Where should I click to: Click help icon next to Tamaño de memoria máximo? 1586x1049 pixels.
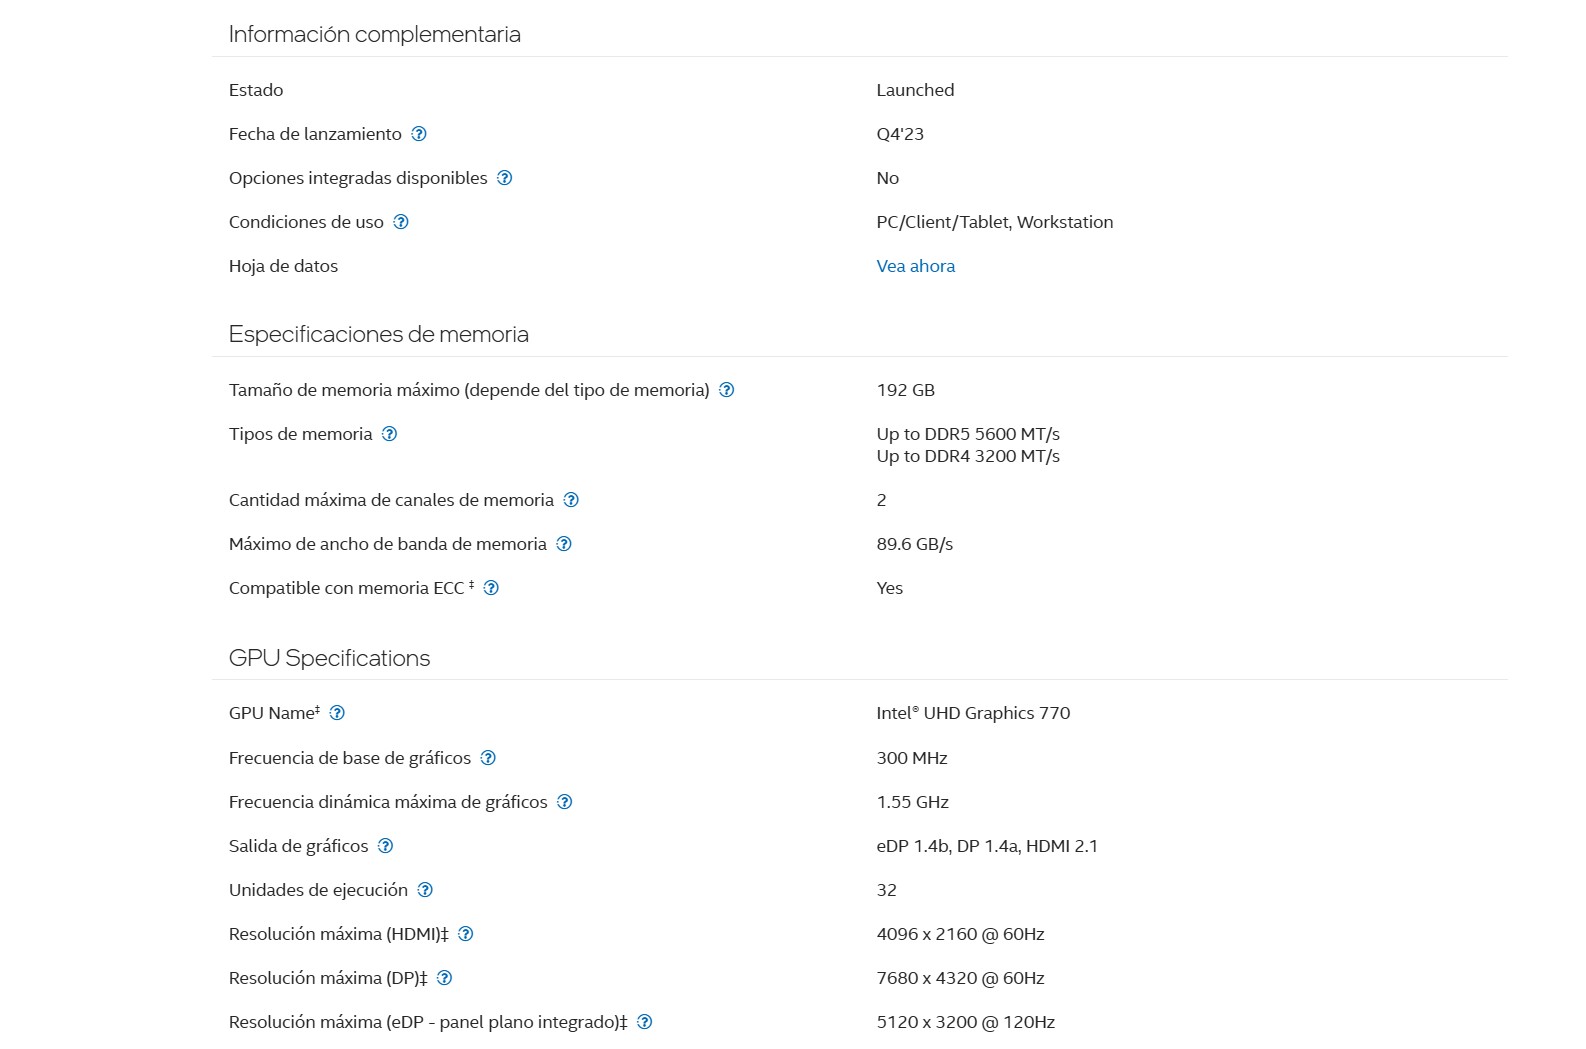click(727, 390)
